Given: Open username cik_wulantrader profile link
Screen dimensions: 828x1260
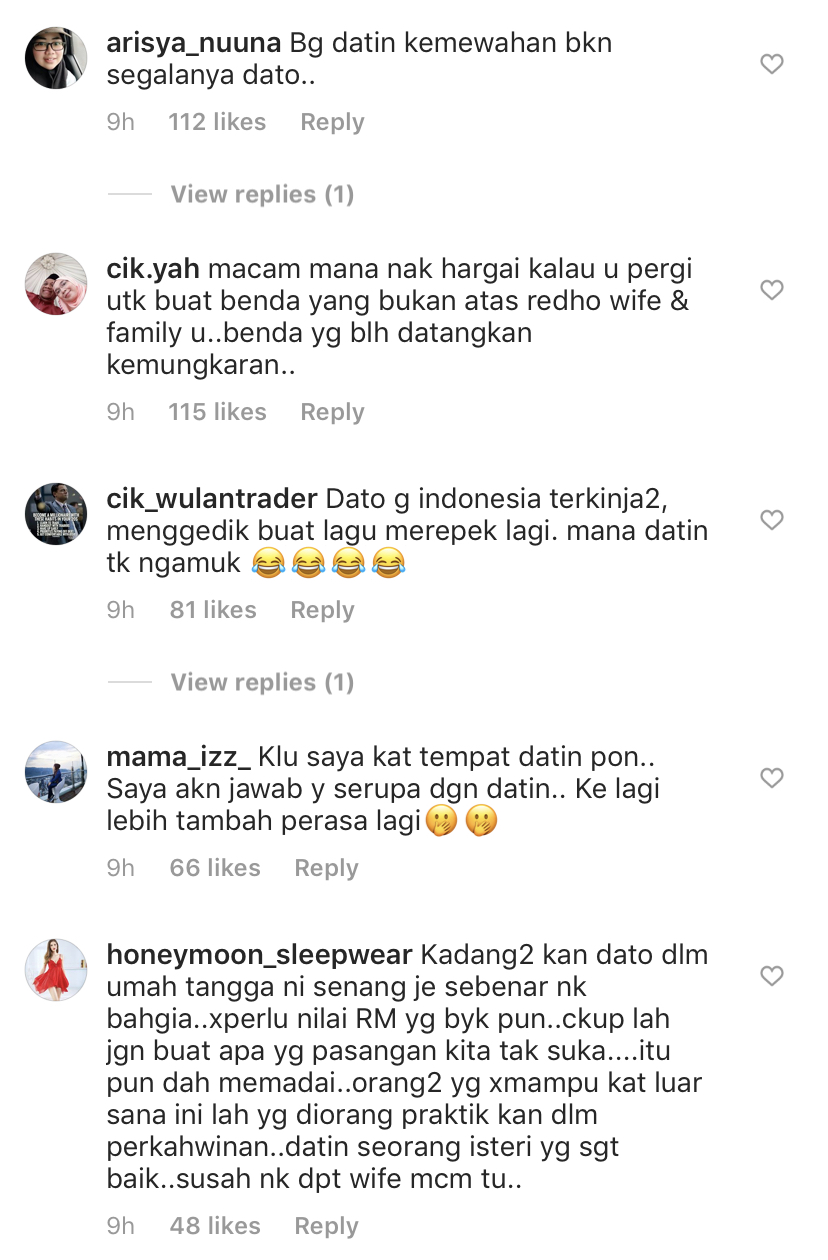Looking at the screenshot, I should coord(212,499).
